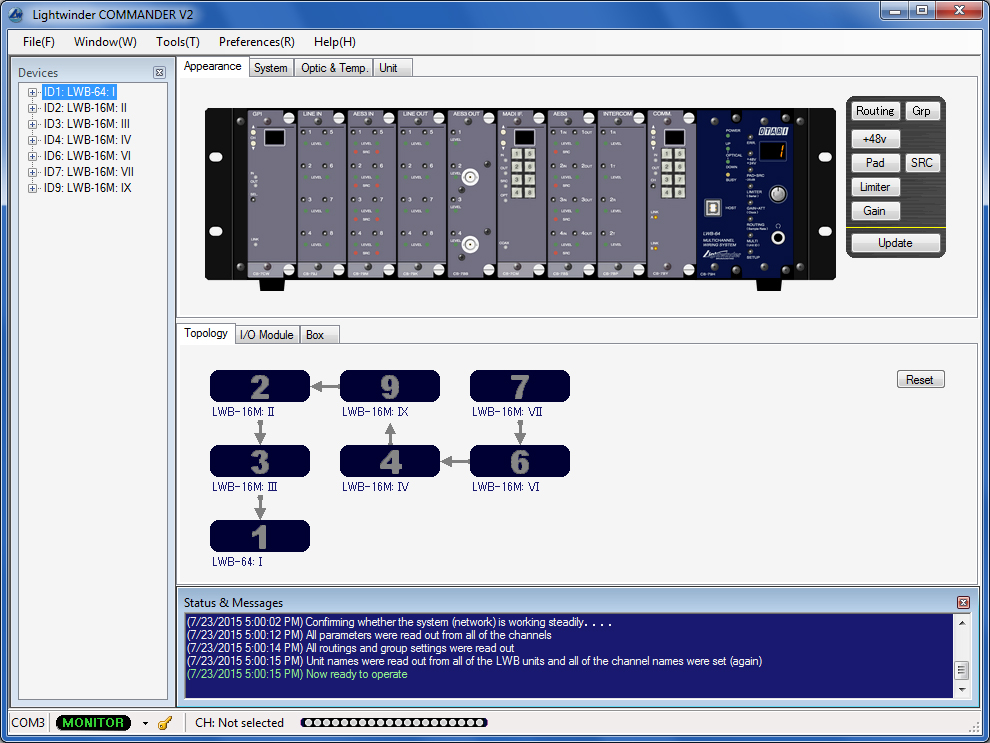This screenshot has height=743, width=990.
Task: Select topology node 4 (LWB-16M: IV)
Action: [390, 461]
